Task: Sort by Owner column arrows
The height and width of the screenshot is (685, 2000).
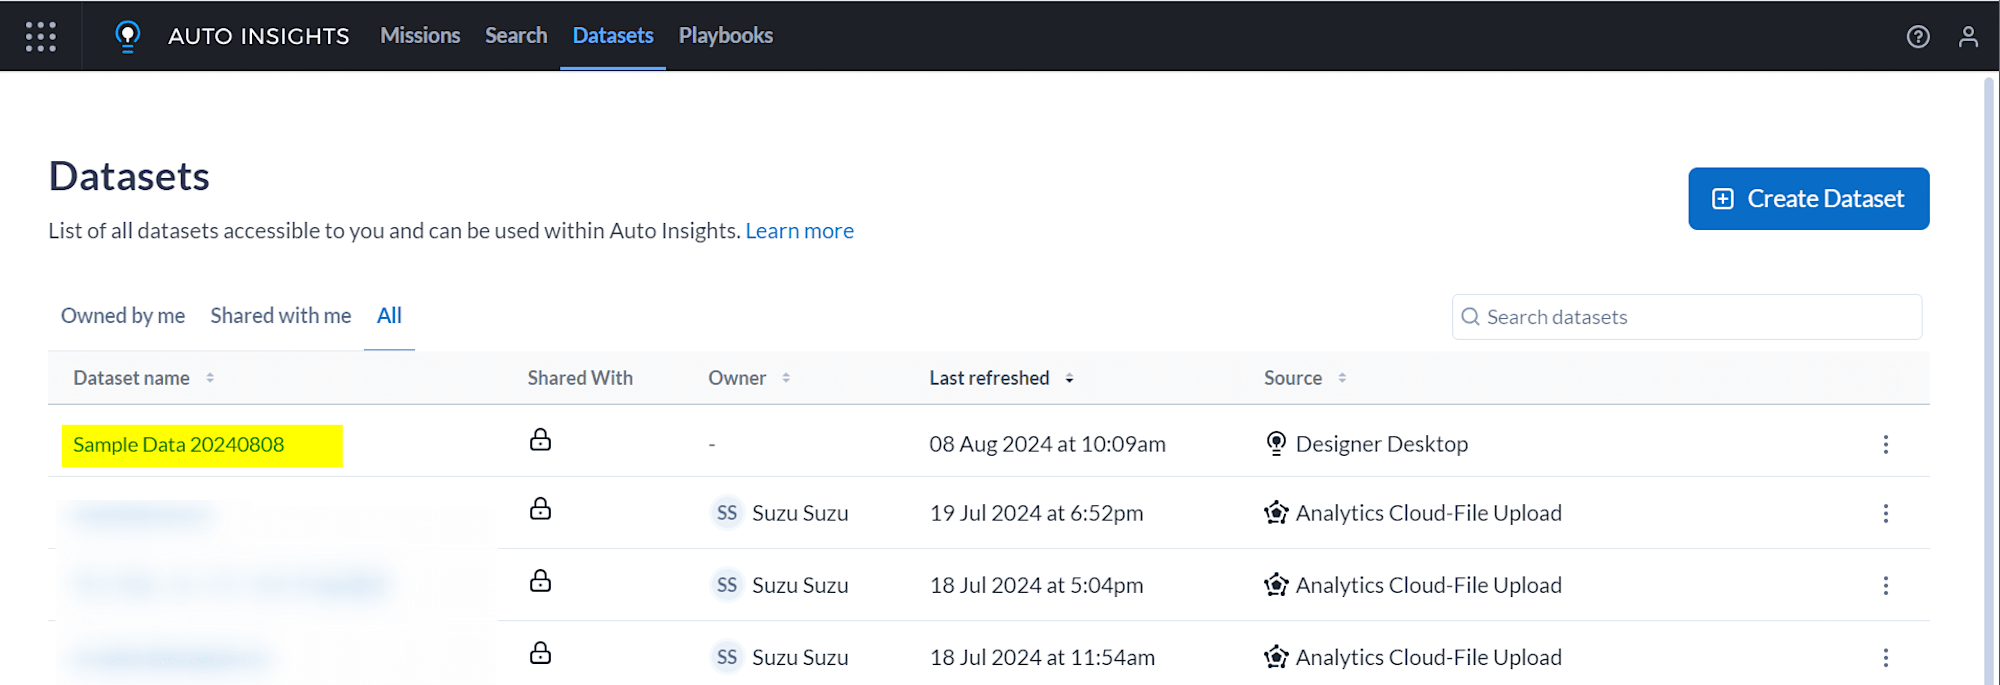Action: [786, 378]
